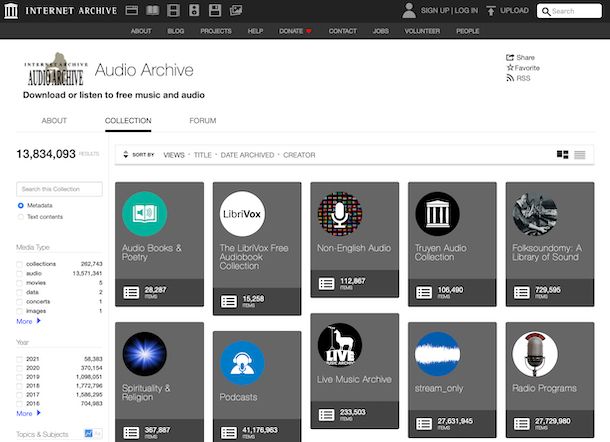The image size is (610, 442).
Task: Check the collections media type box
Action: click(x=19, y=264)
